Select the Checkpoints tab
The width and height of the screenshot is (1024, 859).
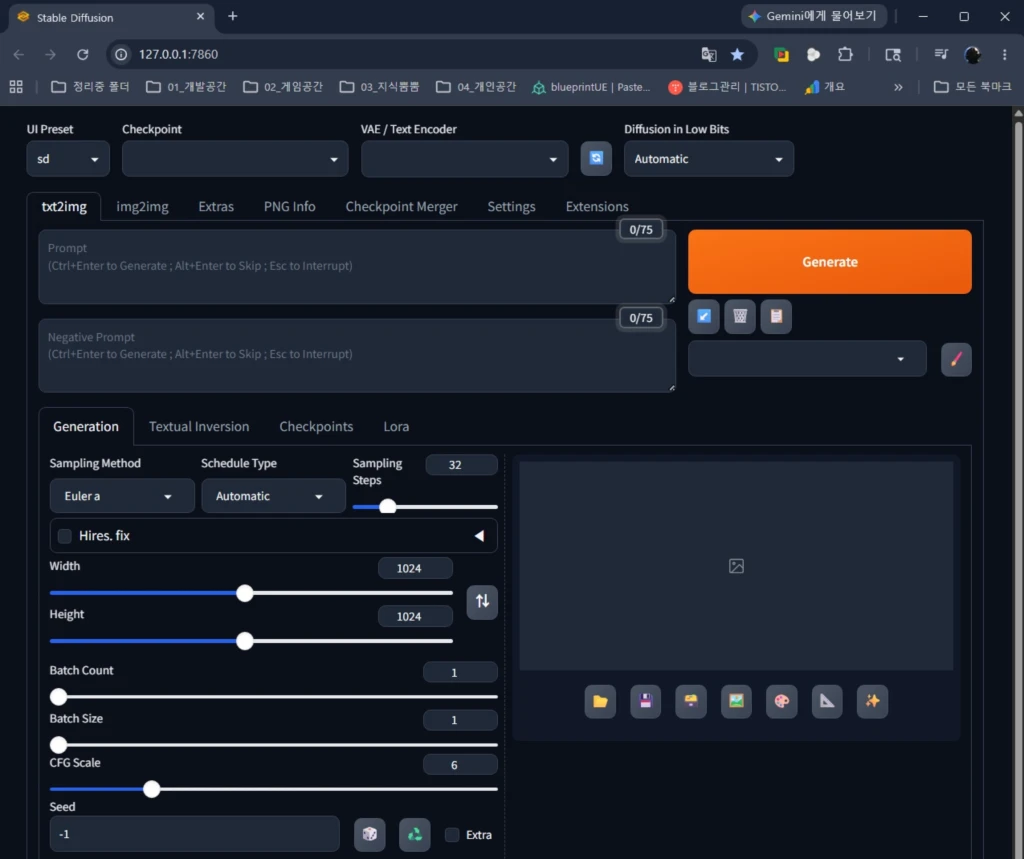316,427
